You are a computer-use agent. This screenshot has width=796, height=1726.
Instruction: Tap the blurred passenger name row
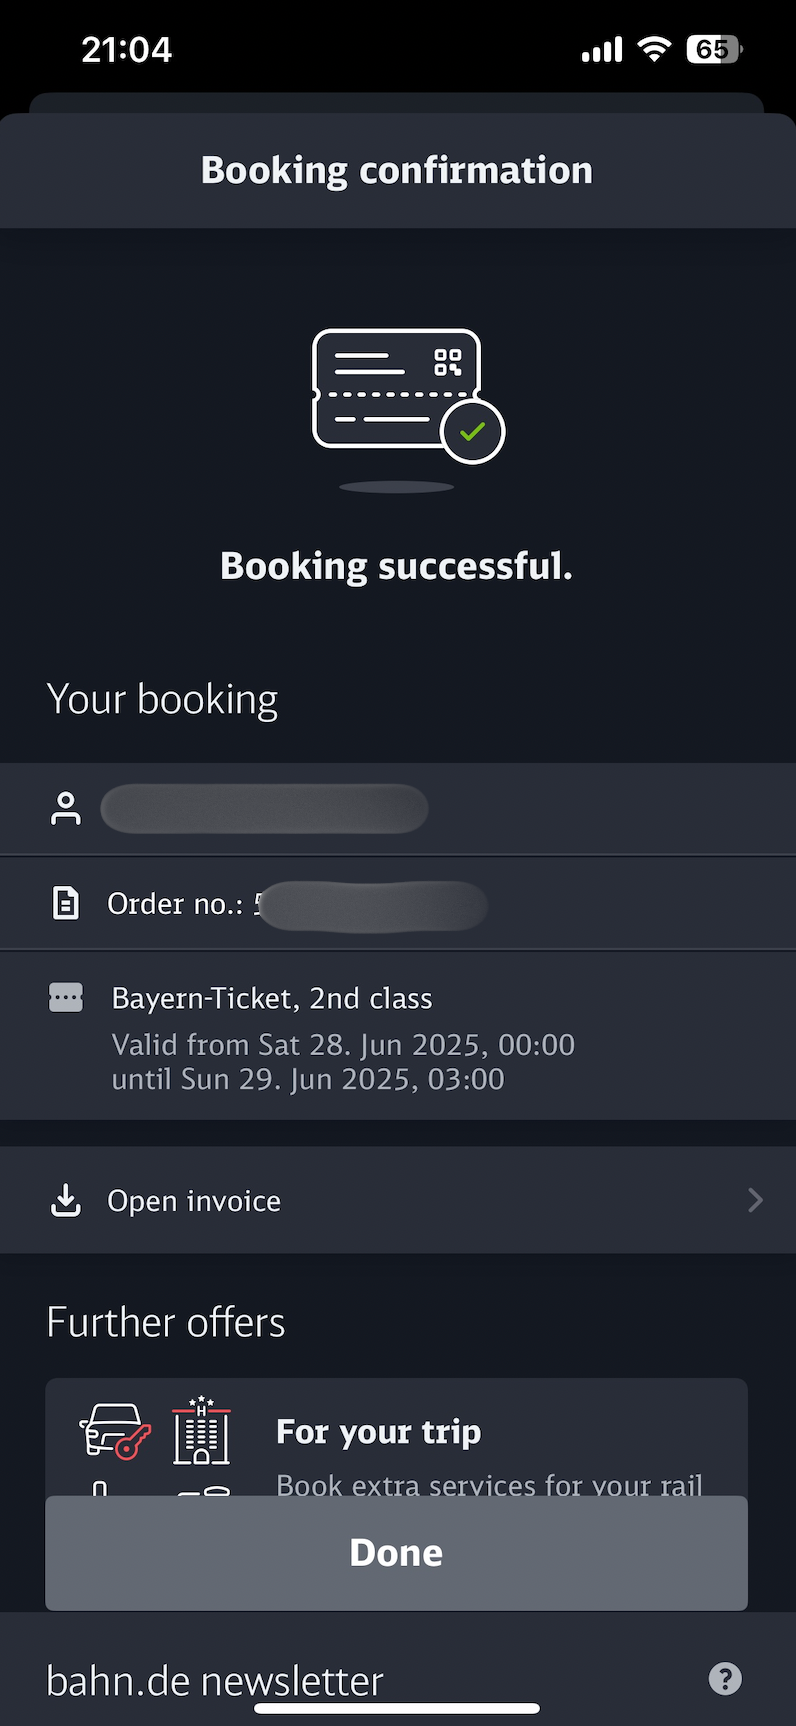point(398,808)
